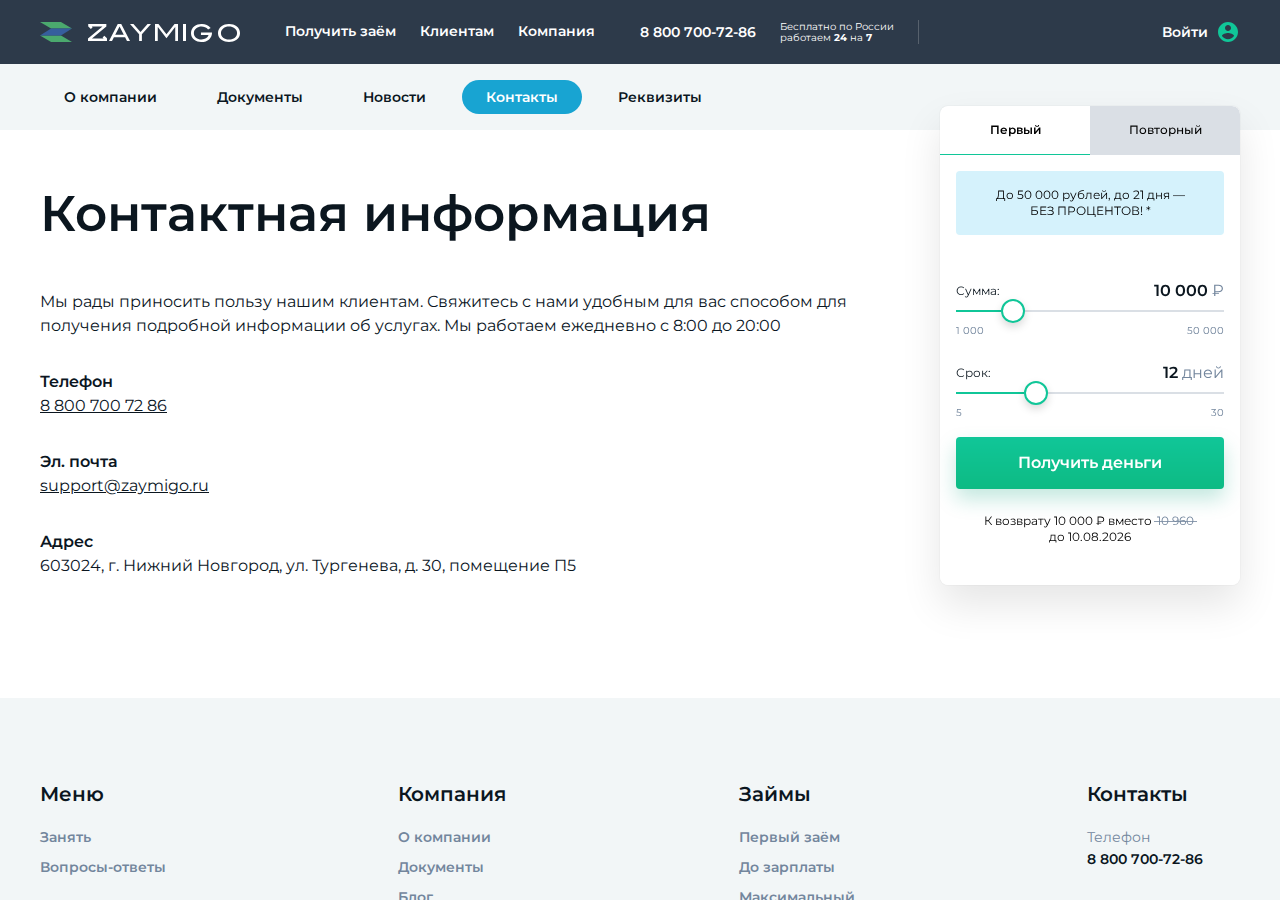Click the 10 000 ₽ amount value

(x=1188, y=291)
